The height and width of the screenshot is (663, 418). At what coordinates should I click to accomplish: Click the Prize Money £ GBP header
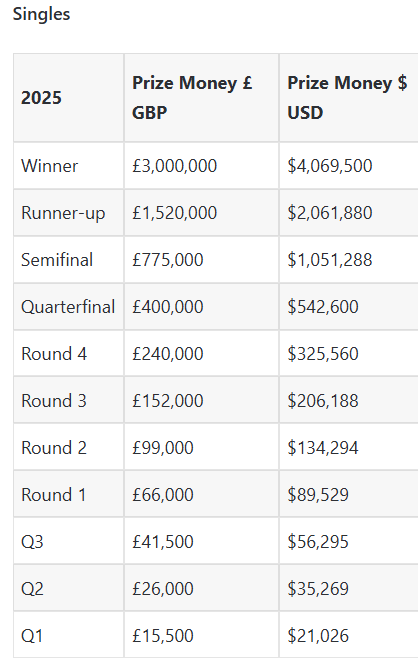click(x=192, y=98)
